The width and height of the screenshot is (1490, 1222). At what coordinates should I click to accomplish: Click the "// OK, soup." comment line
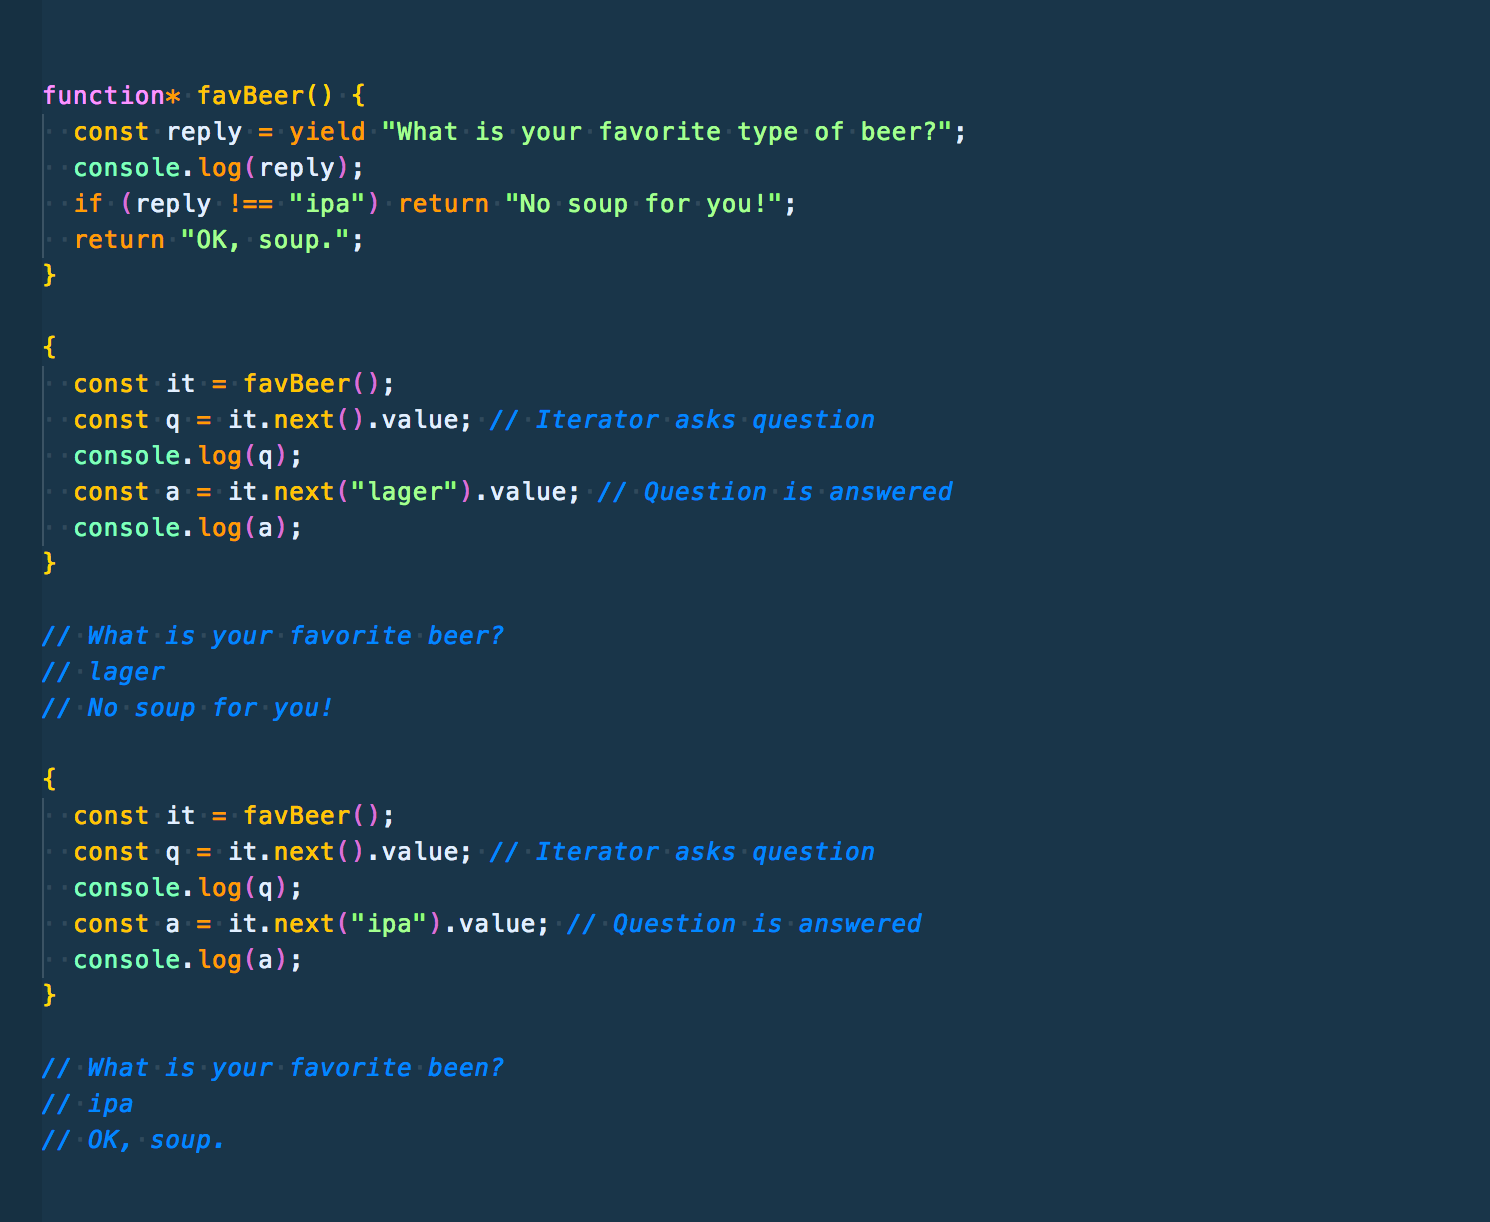click(134, 1140)
